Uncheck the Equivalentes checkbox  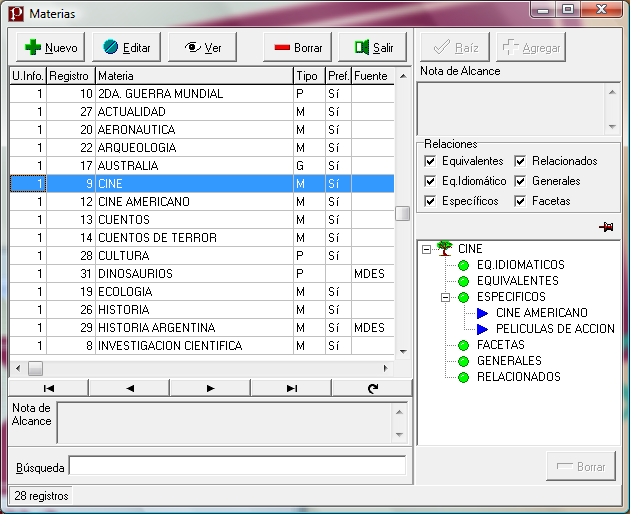click(430, 161)
